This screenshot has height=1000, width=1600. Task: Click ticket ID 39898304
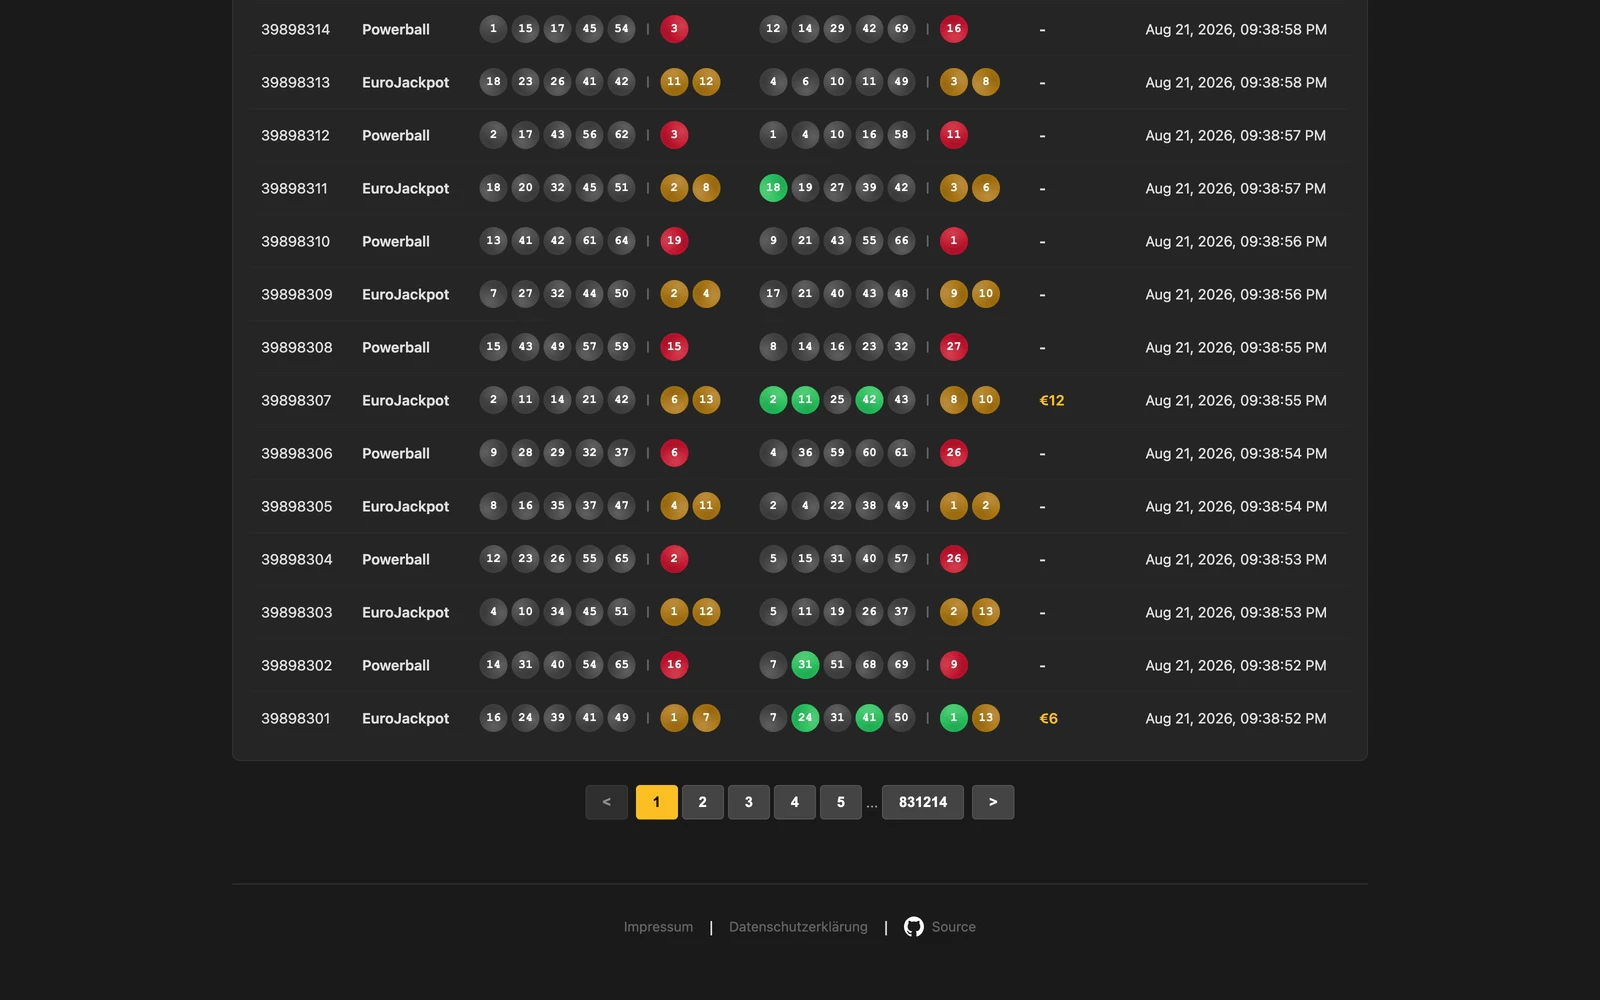[x=297, y=559]
